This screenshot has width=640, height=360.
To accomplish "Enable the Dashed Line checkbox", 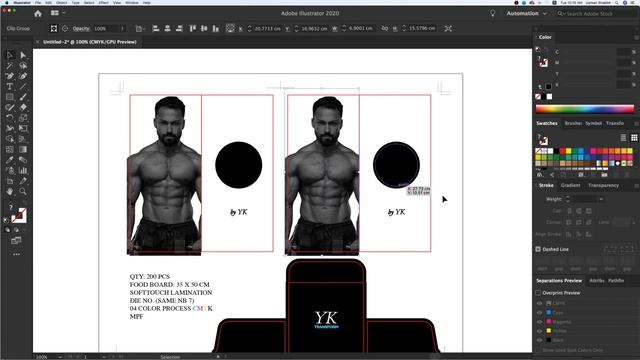I will click(x=538, y=249).
